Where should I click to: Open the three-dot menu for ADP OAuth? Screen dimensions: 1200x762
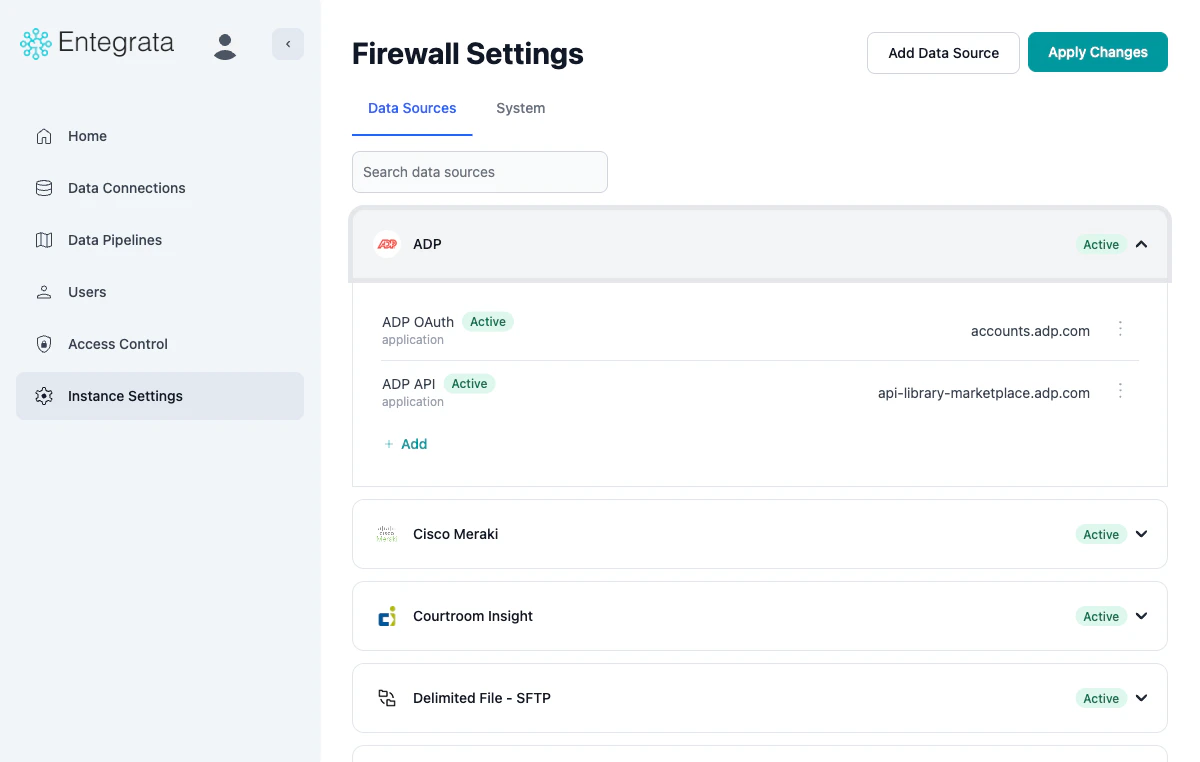[1120, 328]
